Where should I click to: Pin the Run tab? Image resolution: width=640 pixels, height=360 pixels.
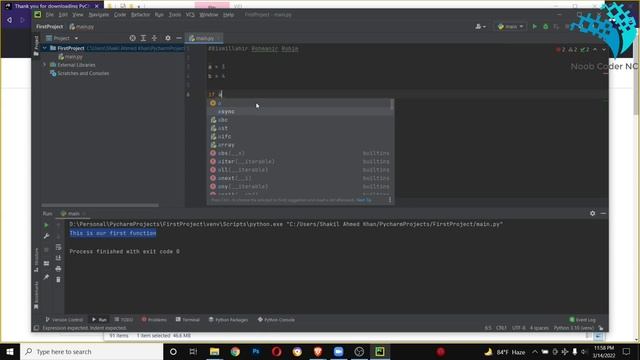coord(46,277)
